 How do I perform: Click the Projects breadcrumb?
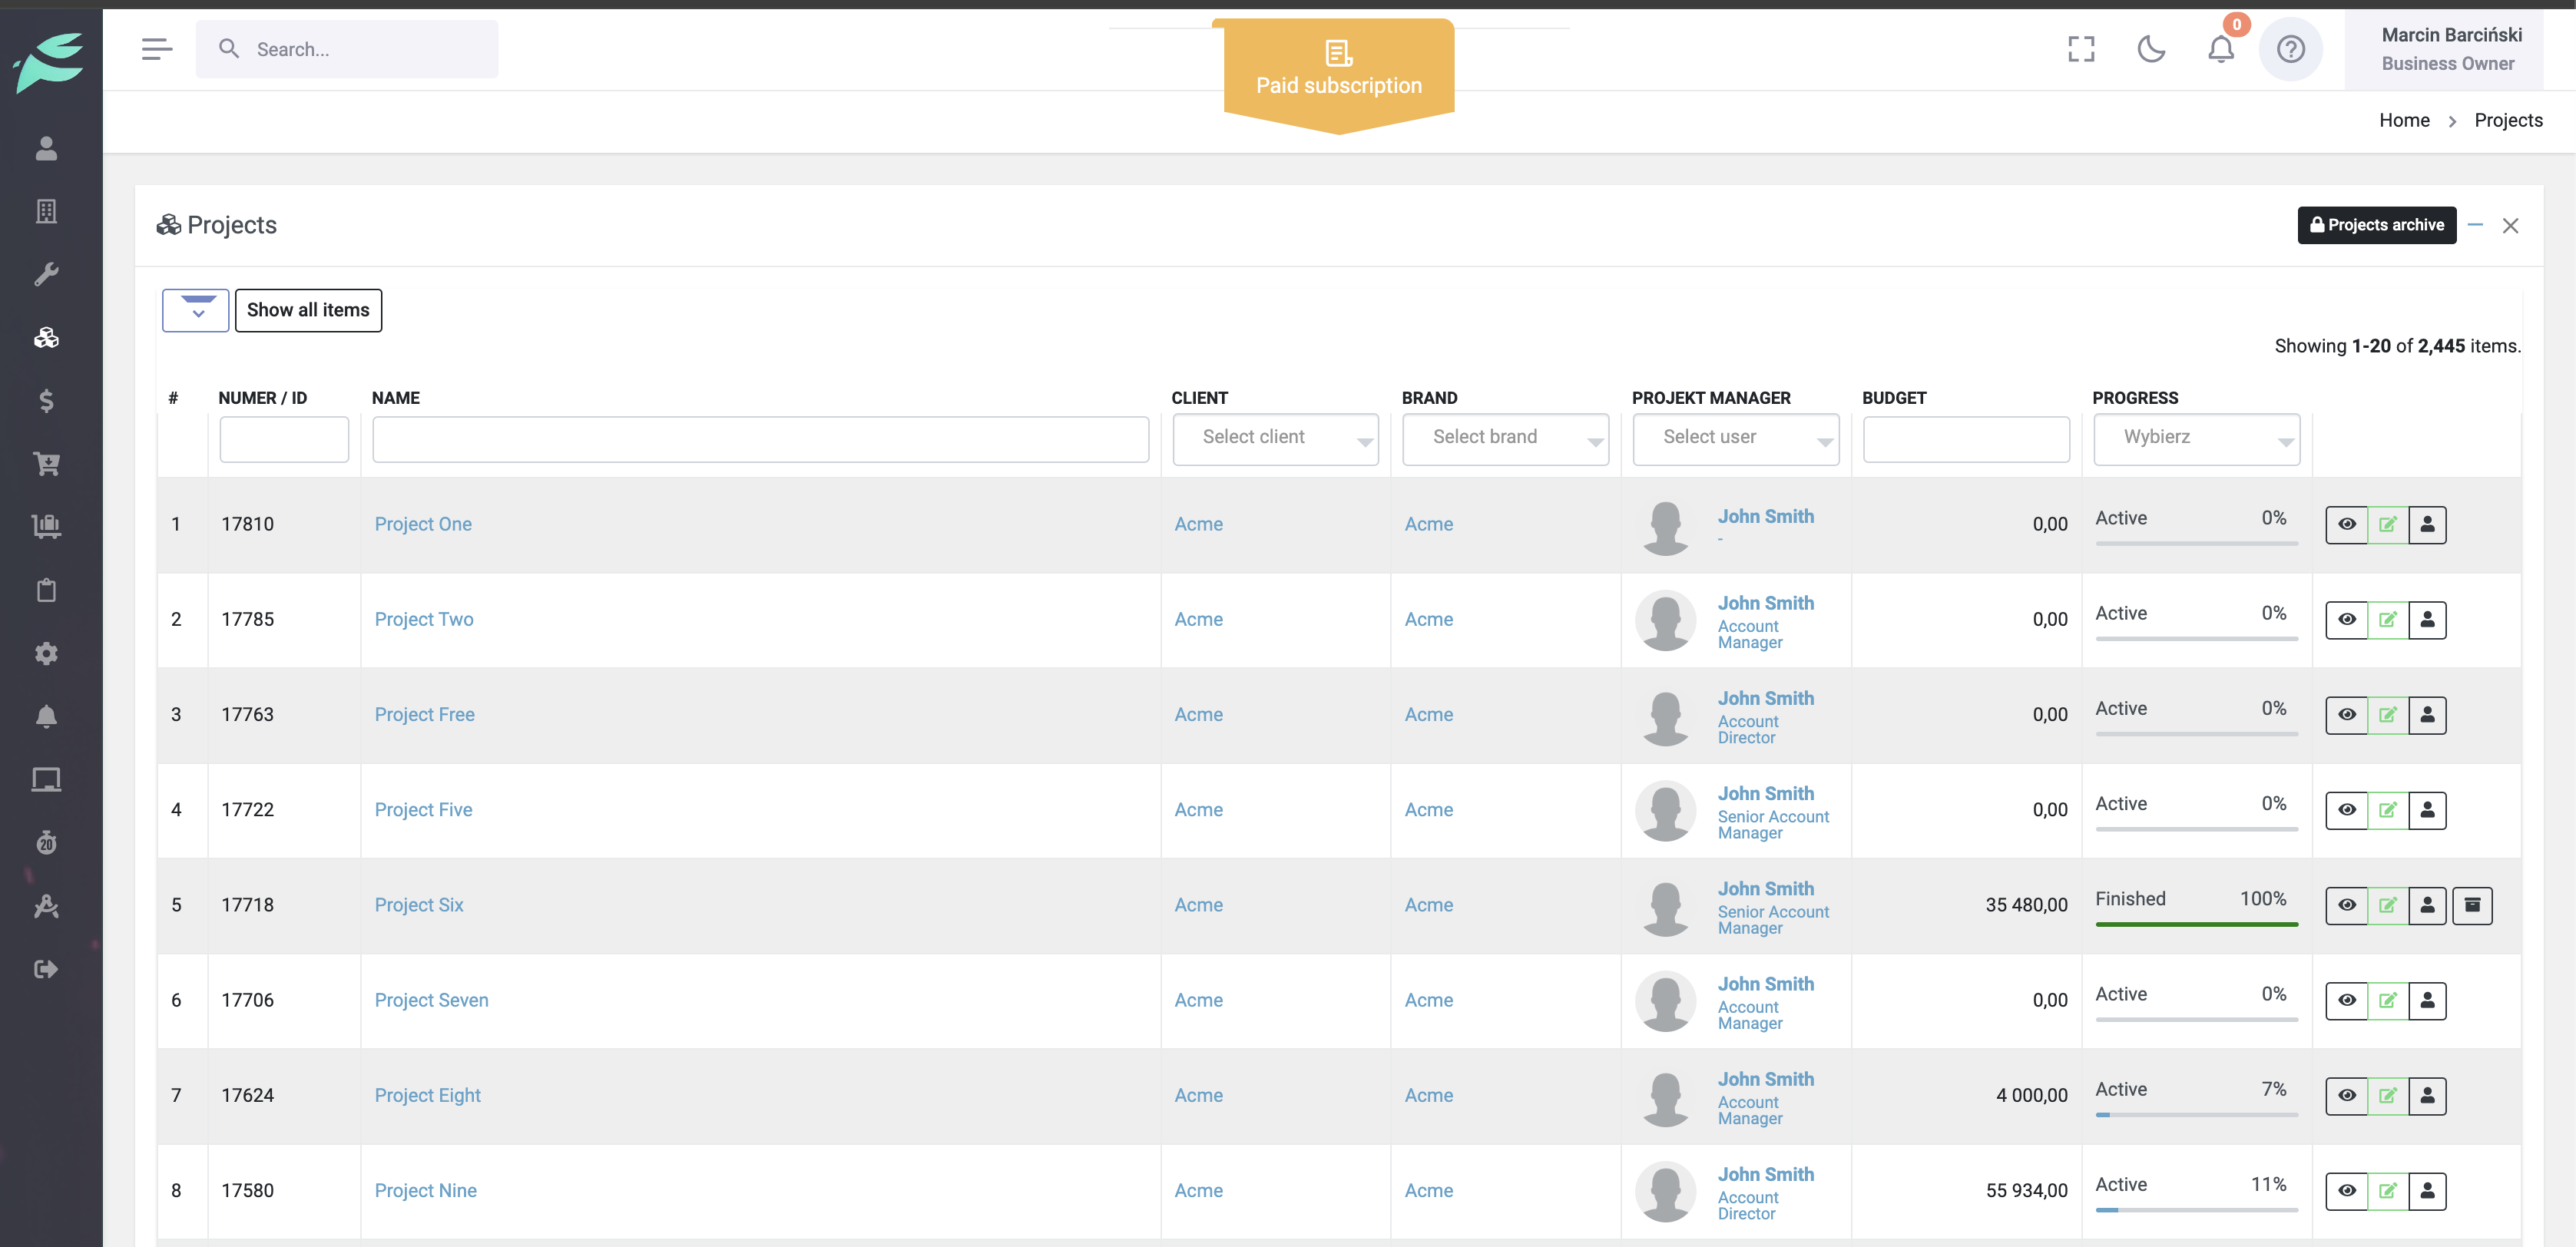(x=2508, y=120)
